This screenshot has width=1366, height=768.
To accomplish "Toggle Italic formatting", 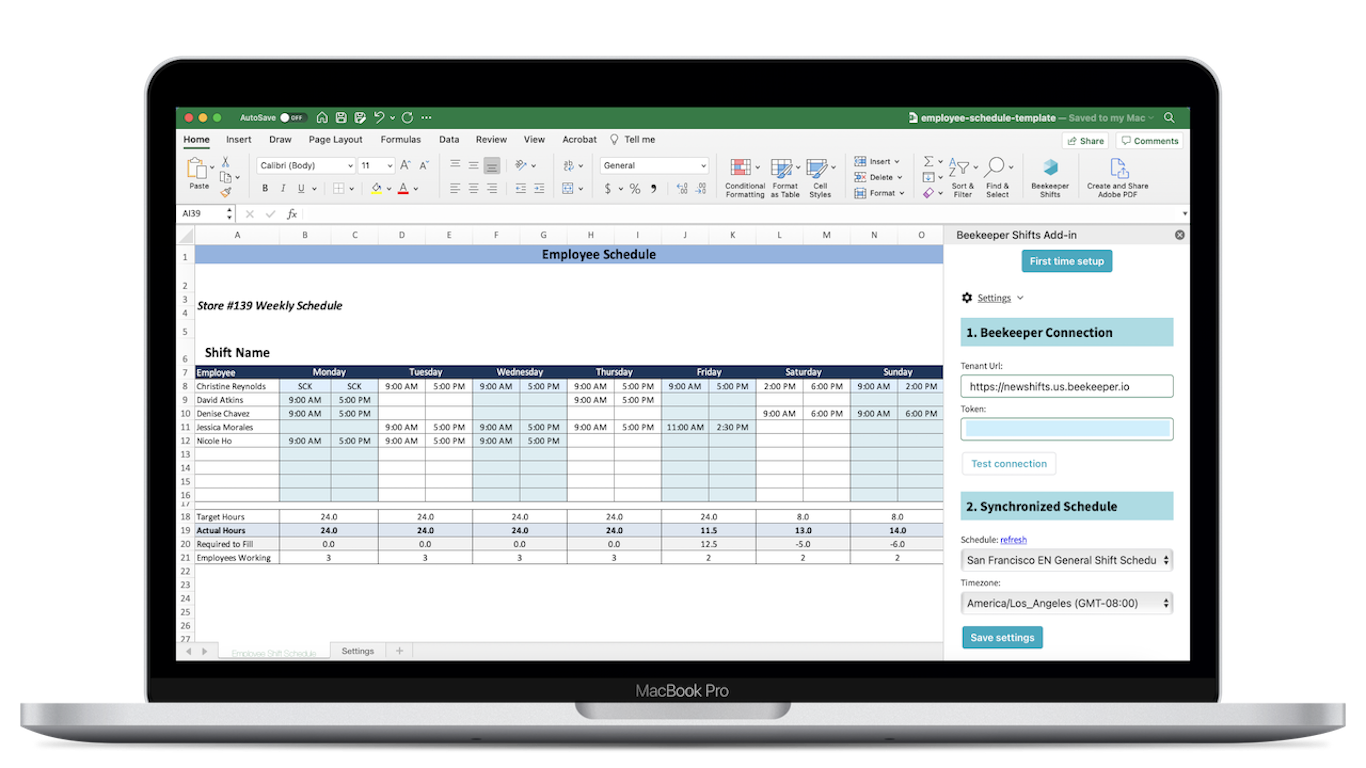I will pyautogui.click(x=283, y=188).
